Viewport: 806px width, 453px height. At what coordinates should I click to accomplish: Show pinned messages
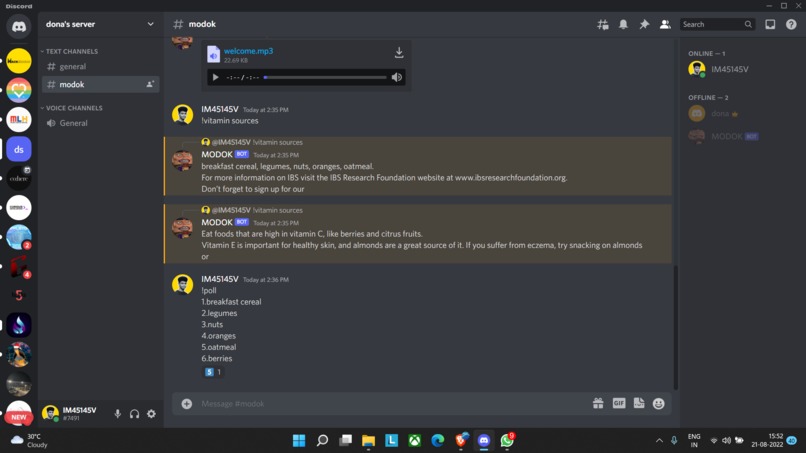click(644, 24)
